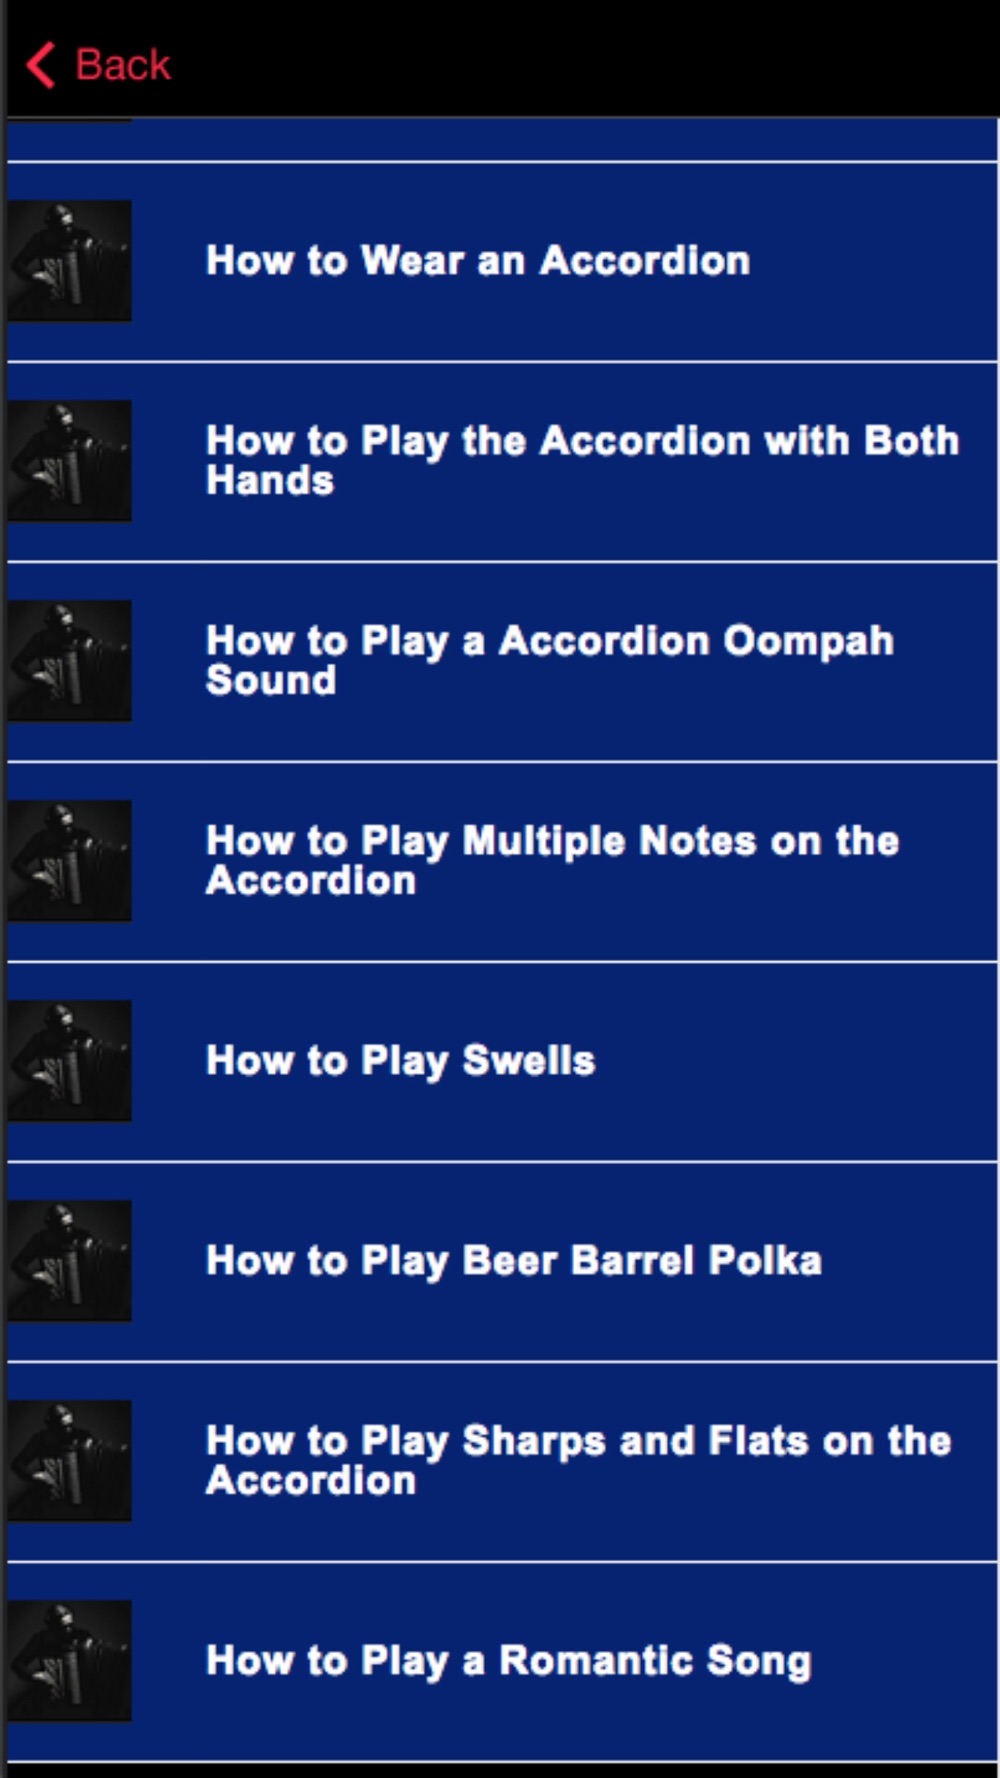This screenshot has height=1778, width=1000.
Task: Choose the How to Play Swells item
Action: click(x=502, y=1061)
